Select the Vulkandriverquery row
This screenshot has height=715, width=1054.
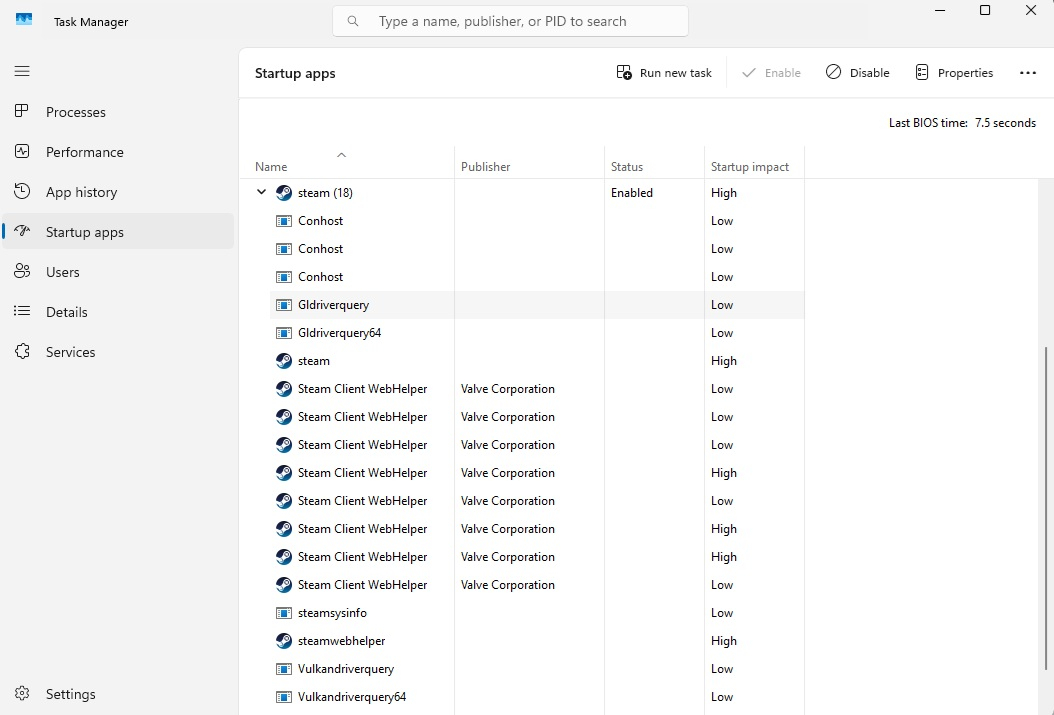pyautogui.click(x=537, y=669)
